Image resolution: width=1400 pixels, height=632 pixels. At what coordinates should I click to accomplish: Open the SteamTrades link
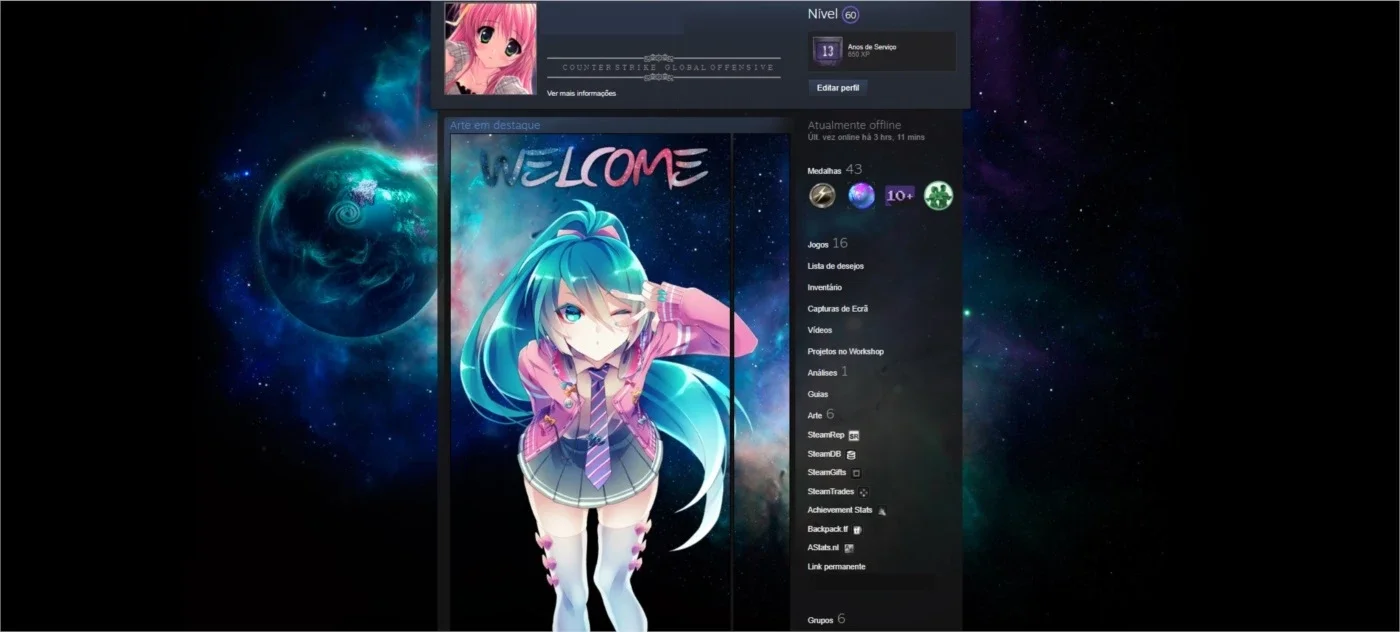point(832,491)
